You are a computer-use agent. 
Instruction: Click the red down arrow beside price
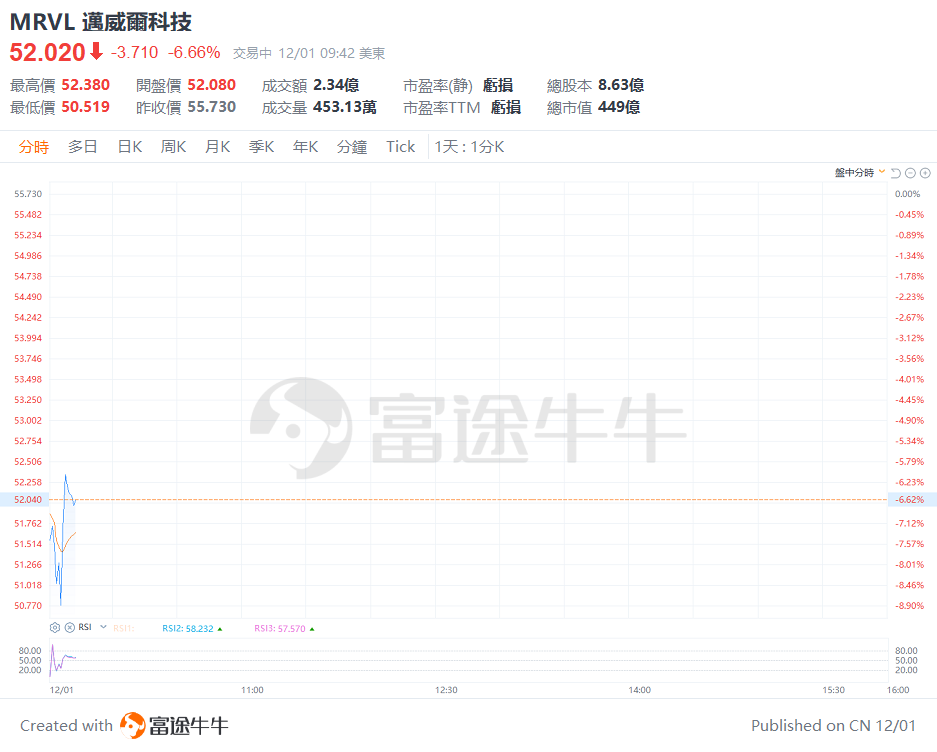coord(96,51)
